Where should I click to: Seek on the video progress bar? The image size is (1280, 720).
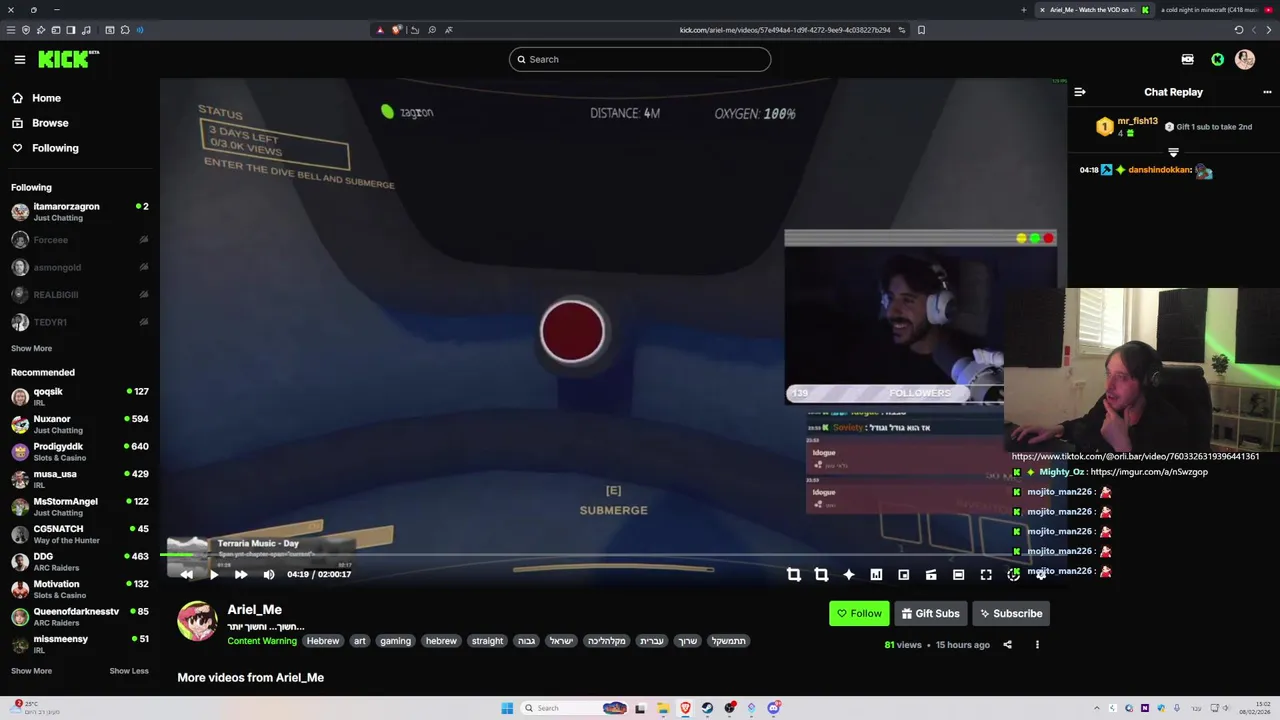[613, 556]
